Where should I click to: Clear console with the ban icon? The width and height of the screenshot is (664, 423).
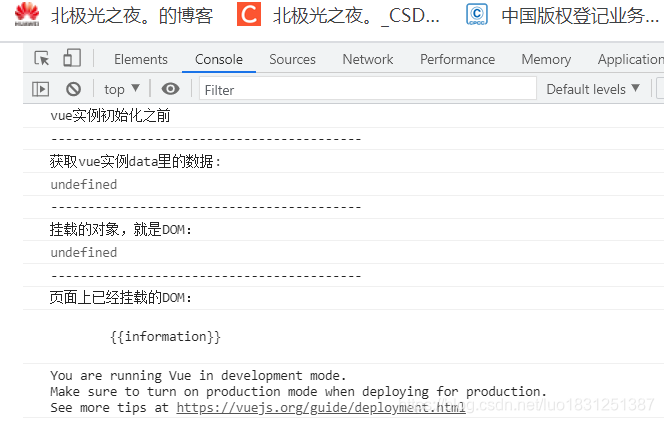pos(73,89)
